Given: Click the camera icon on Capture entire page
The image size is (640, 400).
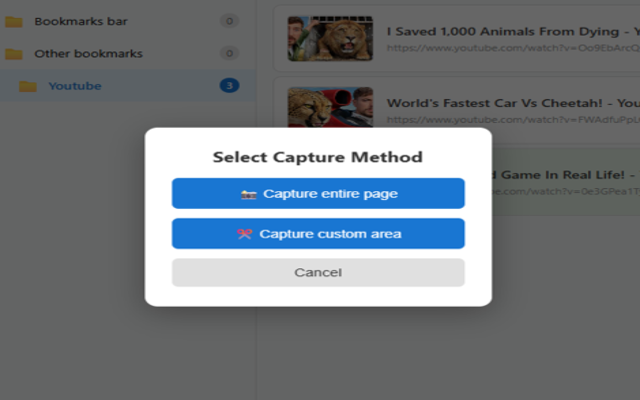Looking at the screenshot, I should click(249, 194).
